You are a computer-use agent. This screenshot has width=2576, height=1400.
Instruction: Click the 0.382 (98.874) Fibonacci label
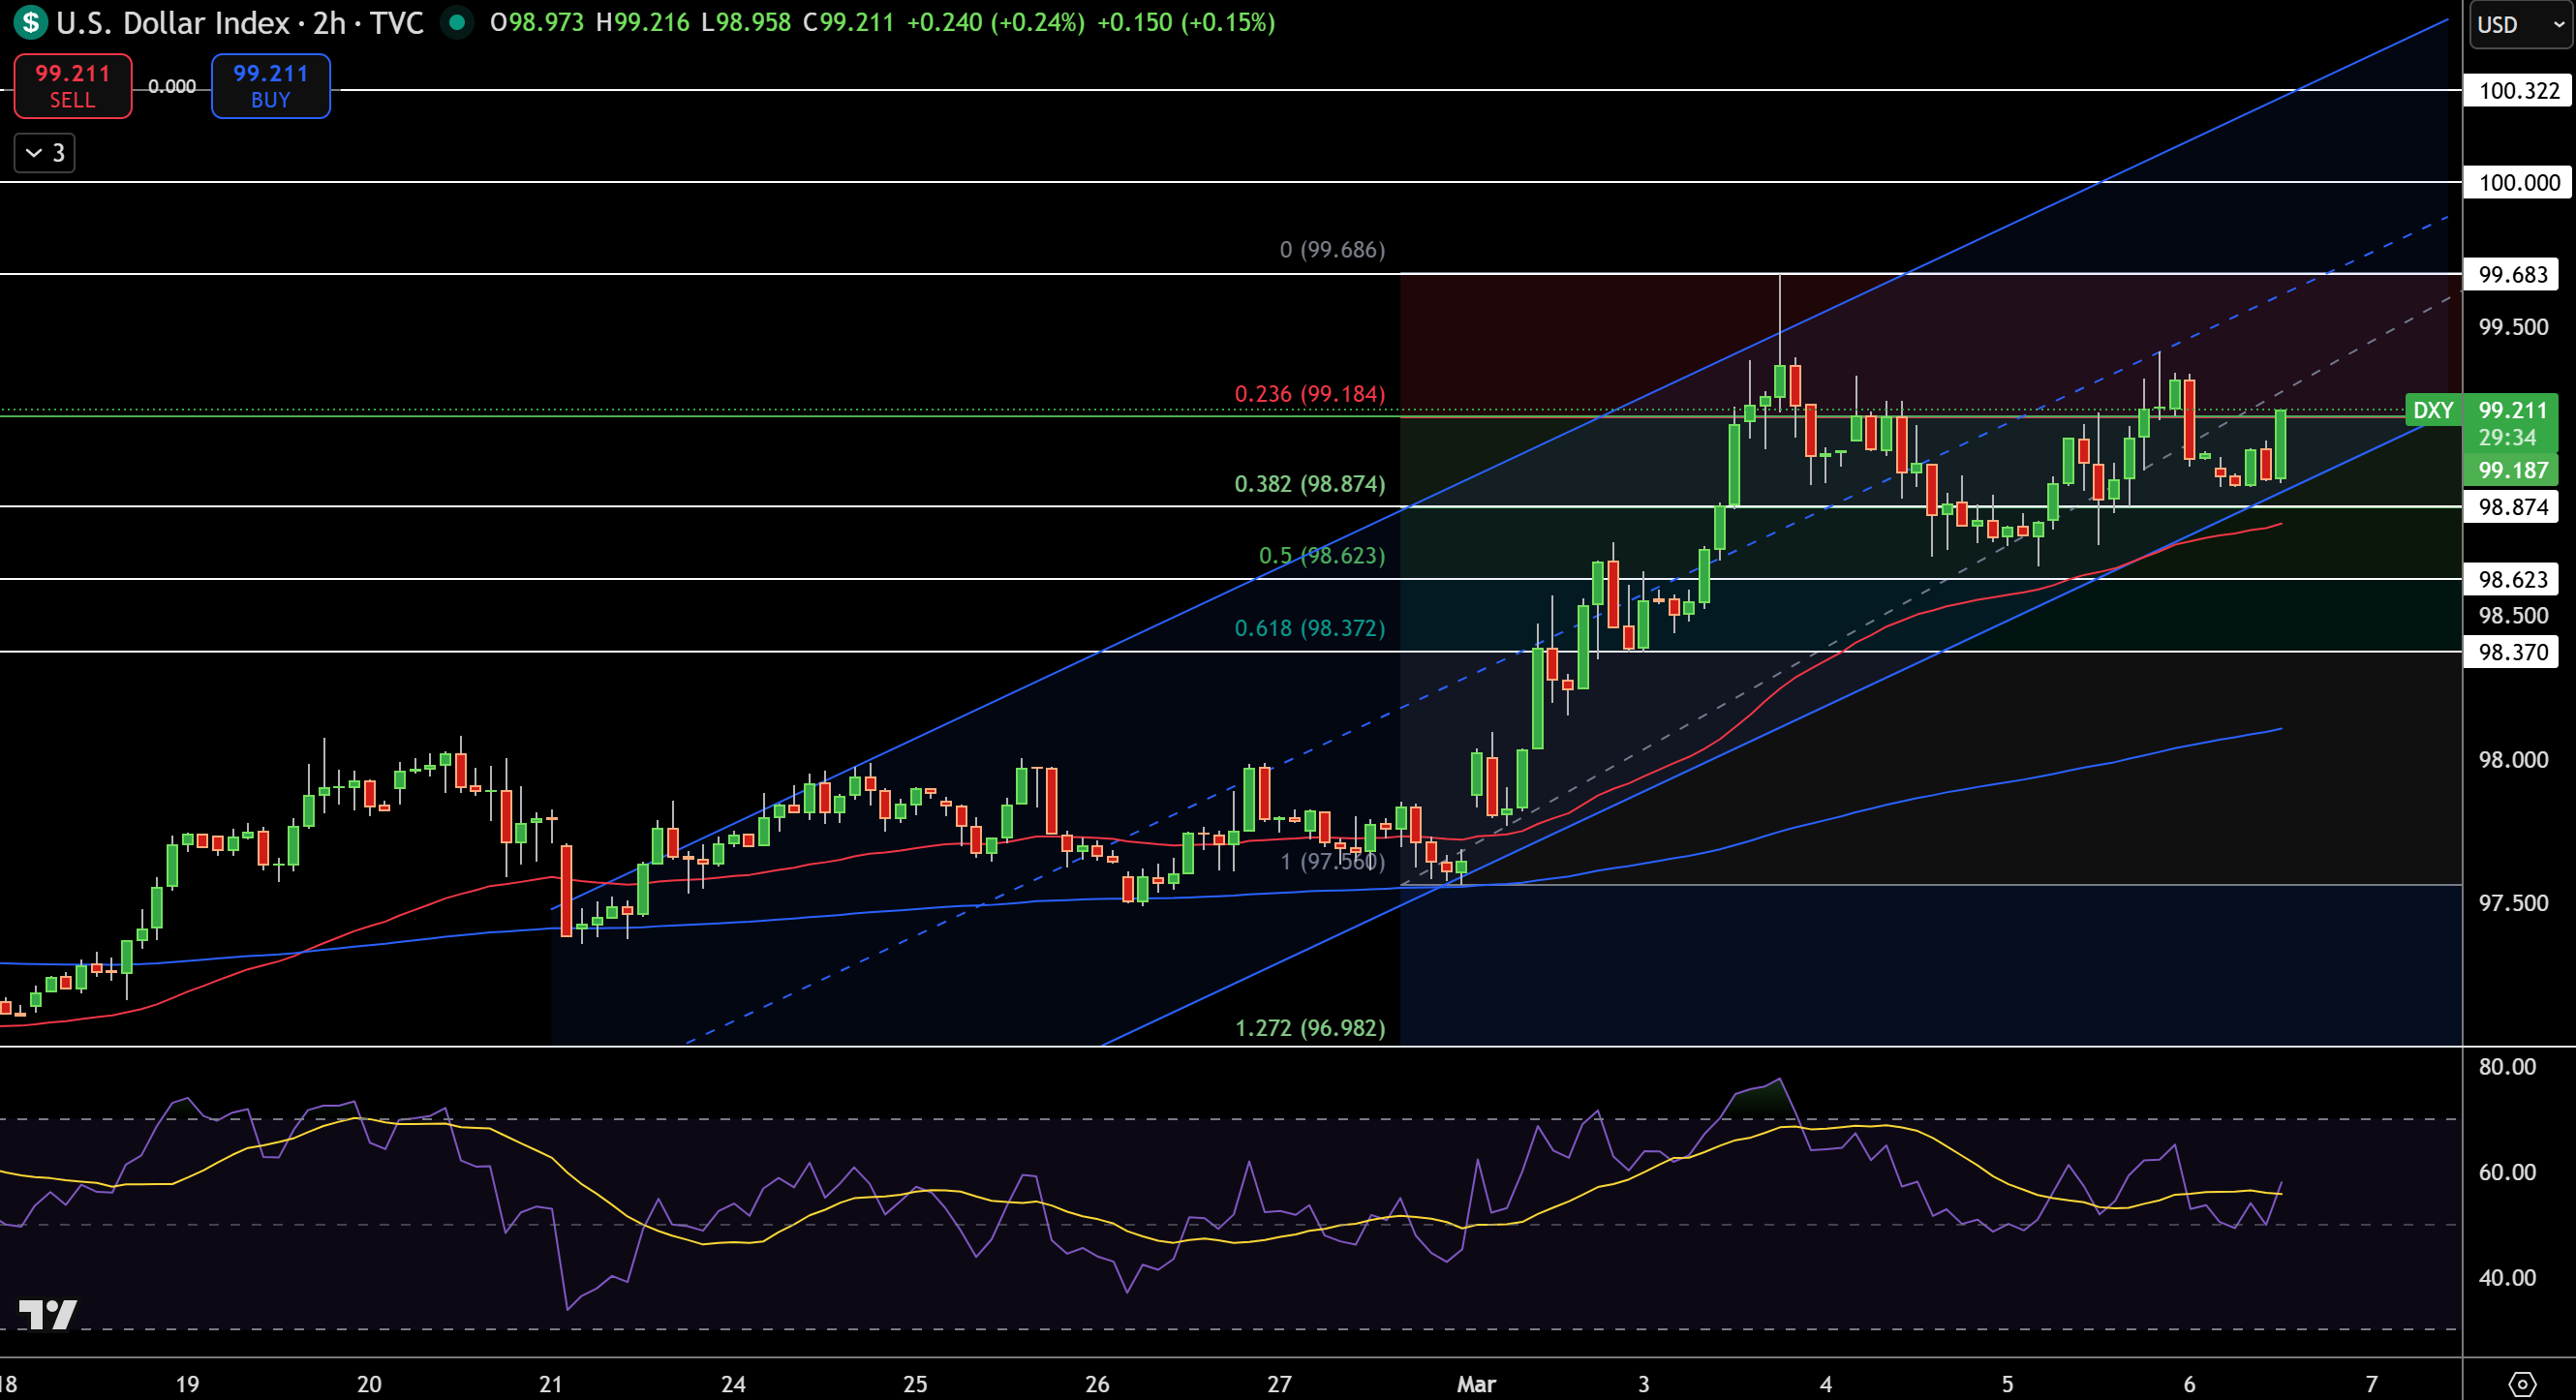(x=1310, y=484)
